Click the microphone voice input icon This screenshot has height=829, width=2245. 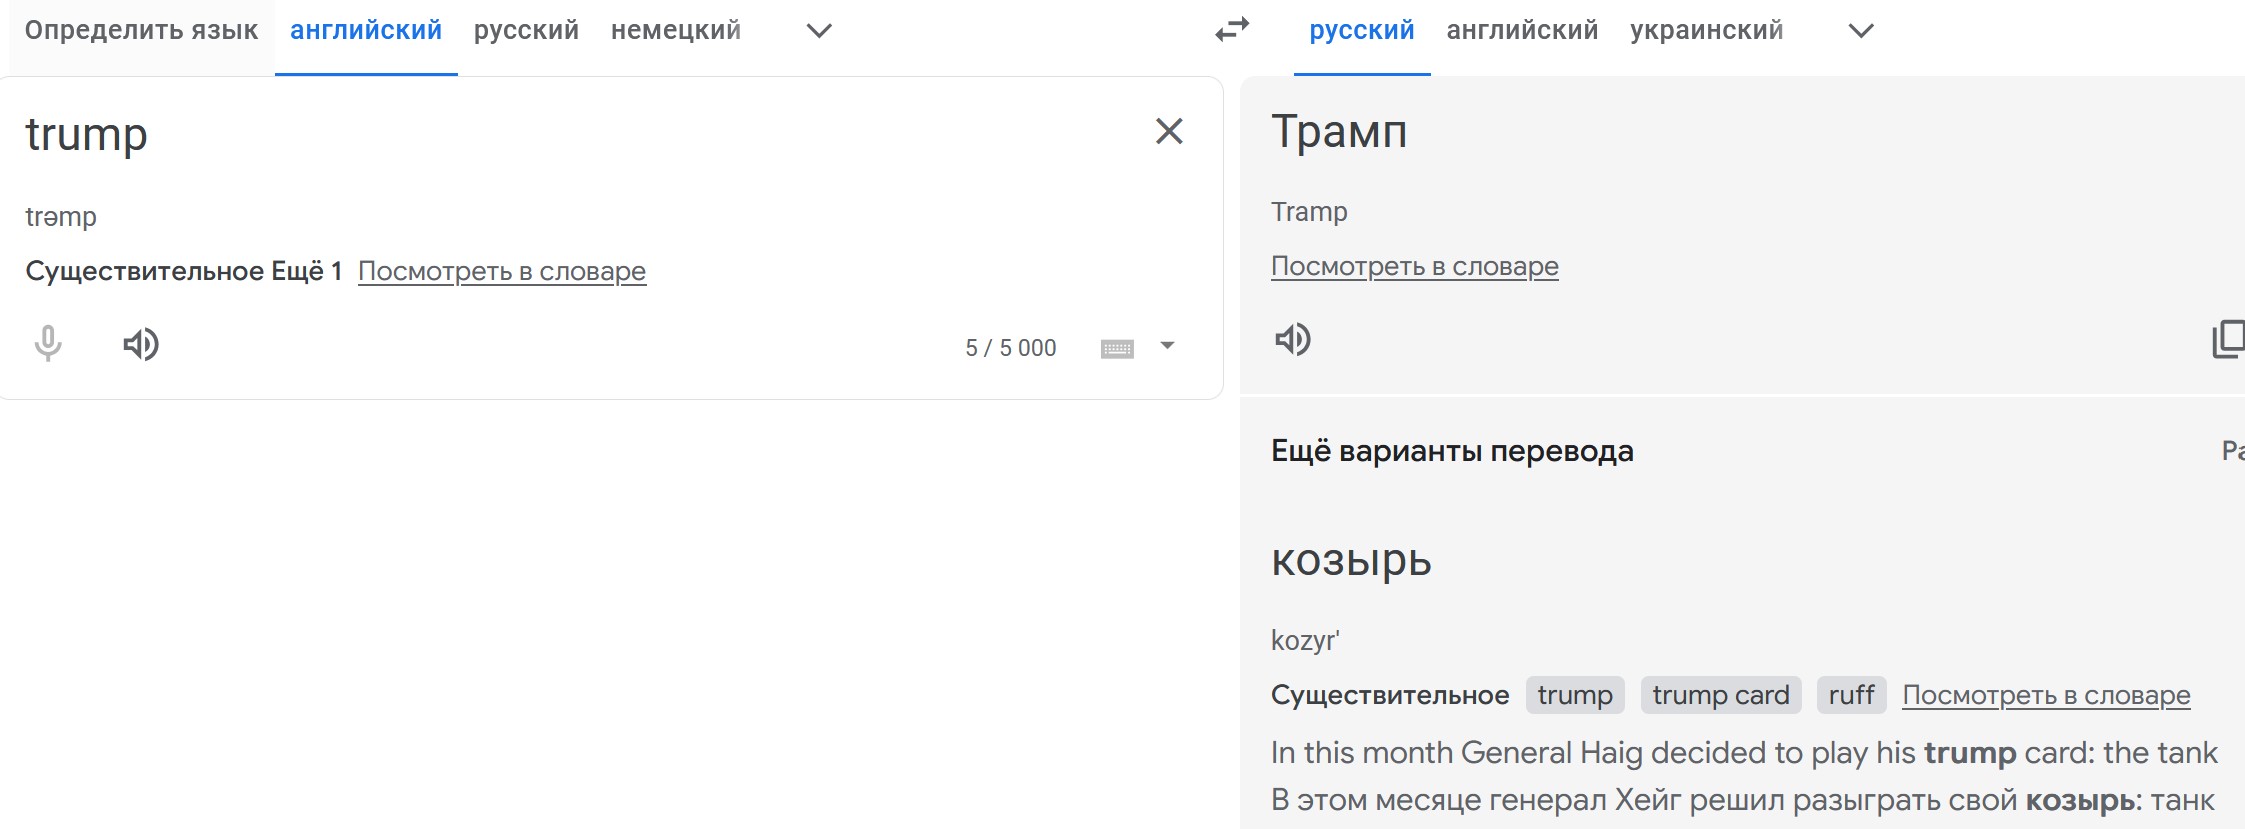(48, 344)
